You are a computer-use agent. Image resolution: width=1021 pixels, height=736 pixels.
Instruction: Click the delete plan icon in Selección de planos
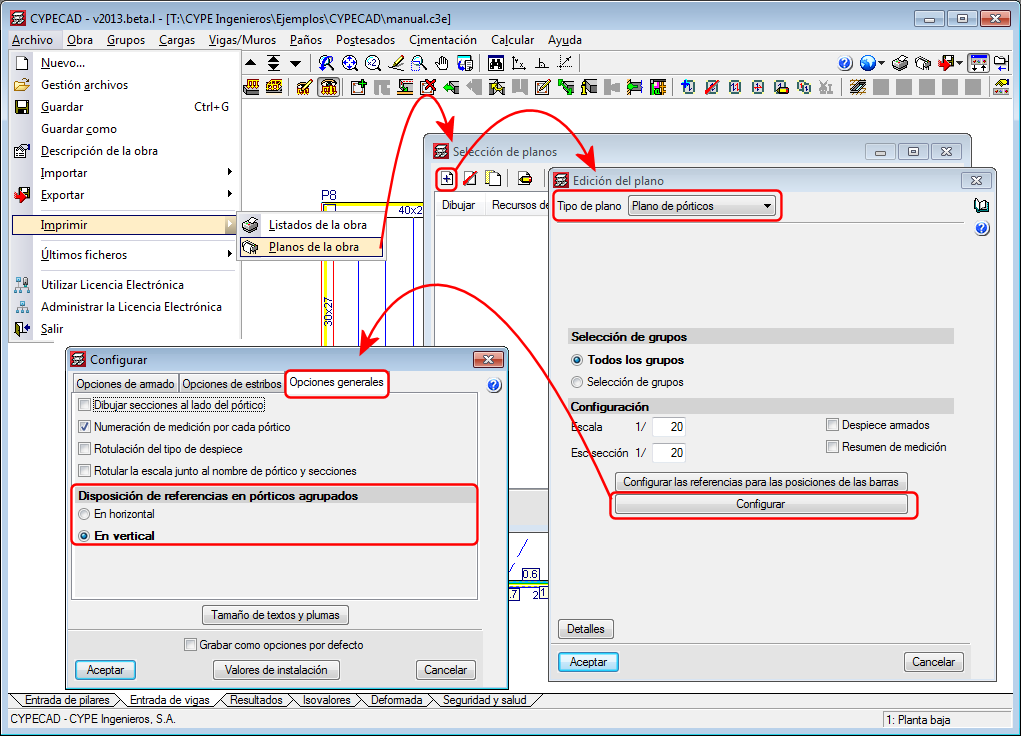[x=470, y=178]
